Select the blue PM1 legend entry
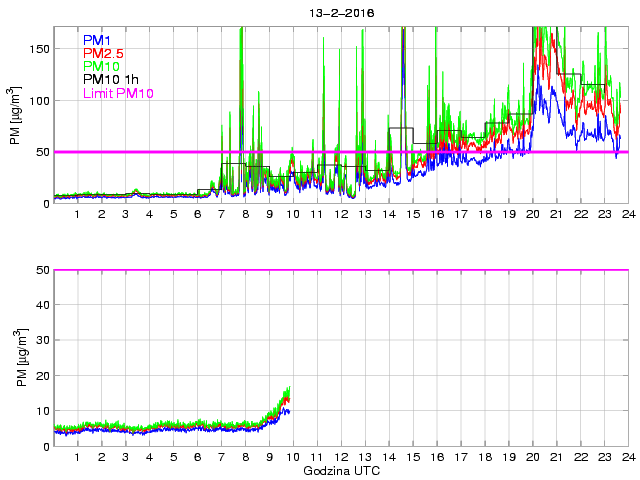The height and width of the screenshot is (480, 640). [97, 40]
